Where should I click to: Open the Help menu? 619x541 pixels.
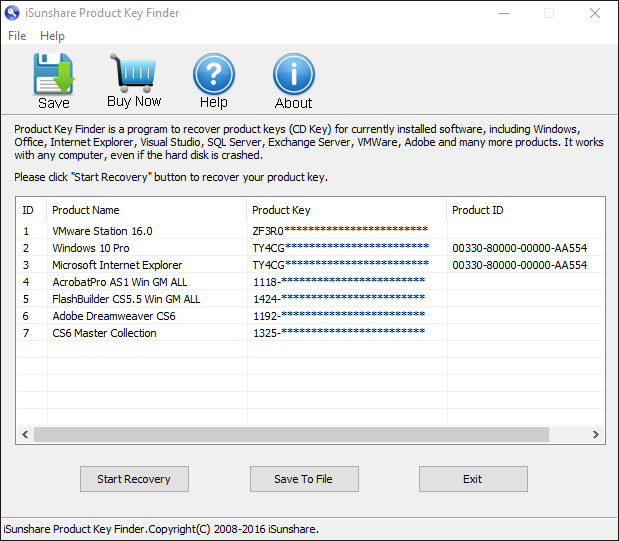coord(52,36)
